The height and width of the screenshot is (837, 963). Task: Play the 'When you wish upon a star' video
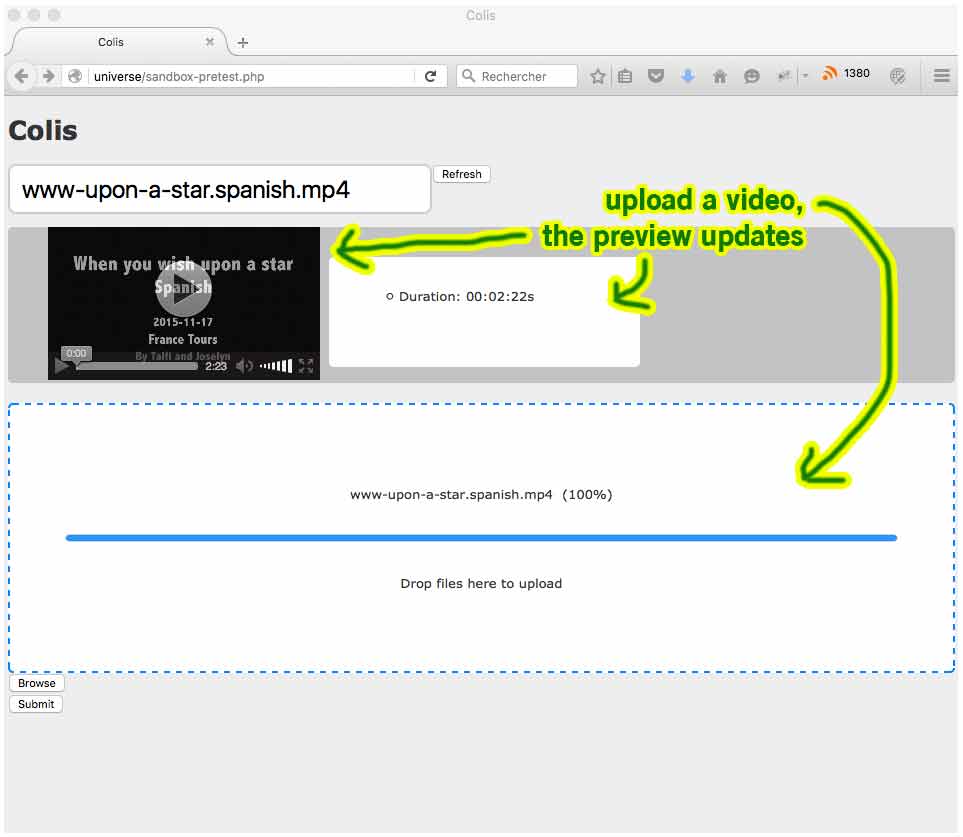point(183,289)
